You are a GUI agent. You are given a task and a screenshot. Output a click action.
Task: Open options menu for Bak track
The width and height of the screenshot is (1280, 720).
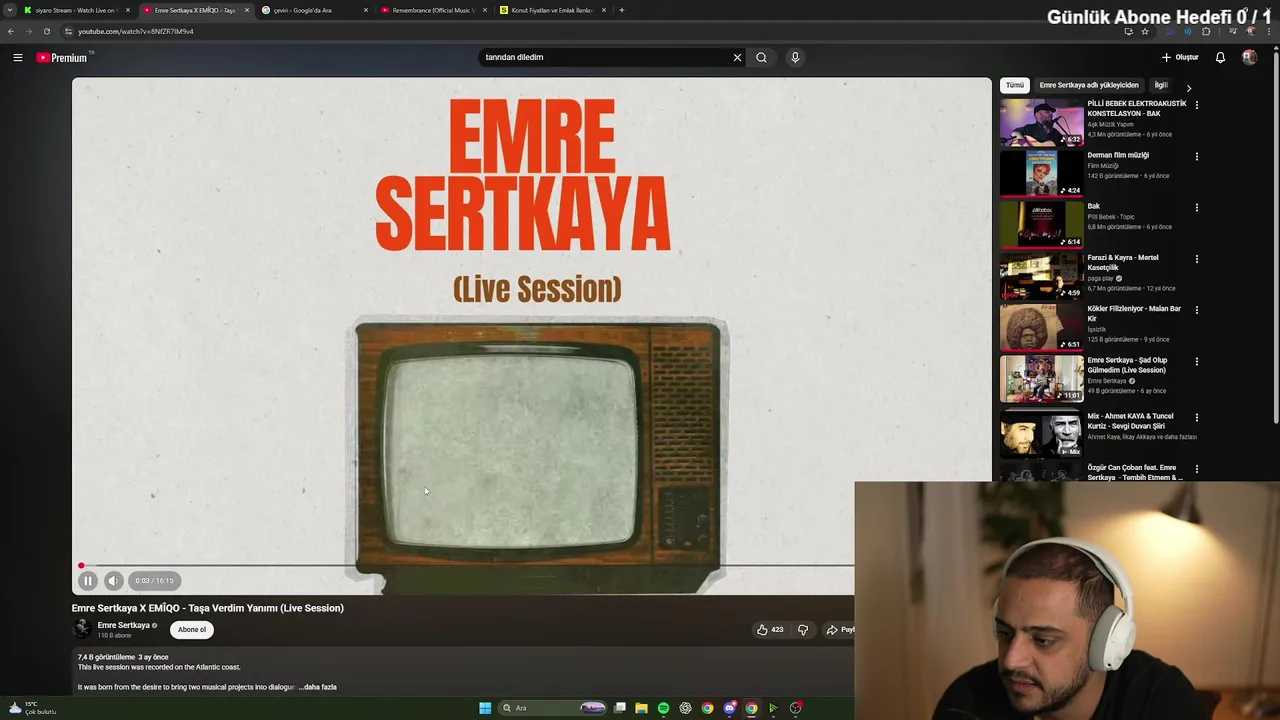click(x=1196, y=208)
